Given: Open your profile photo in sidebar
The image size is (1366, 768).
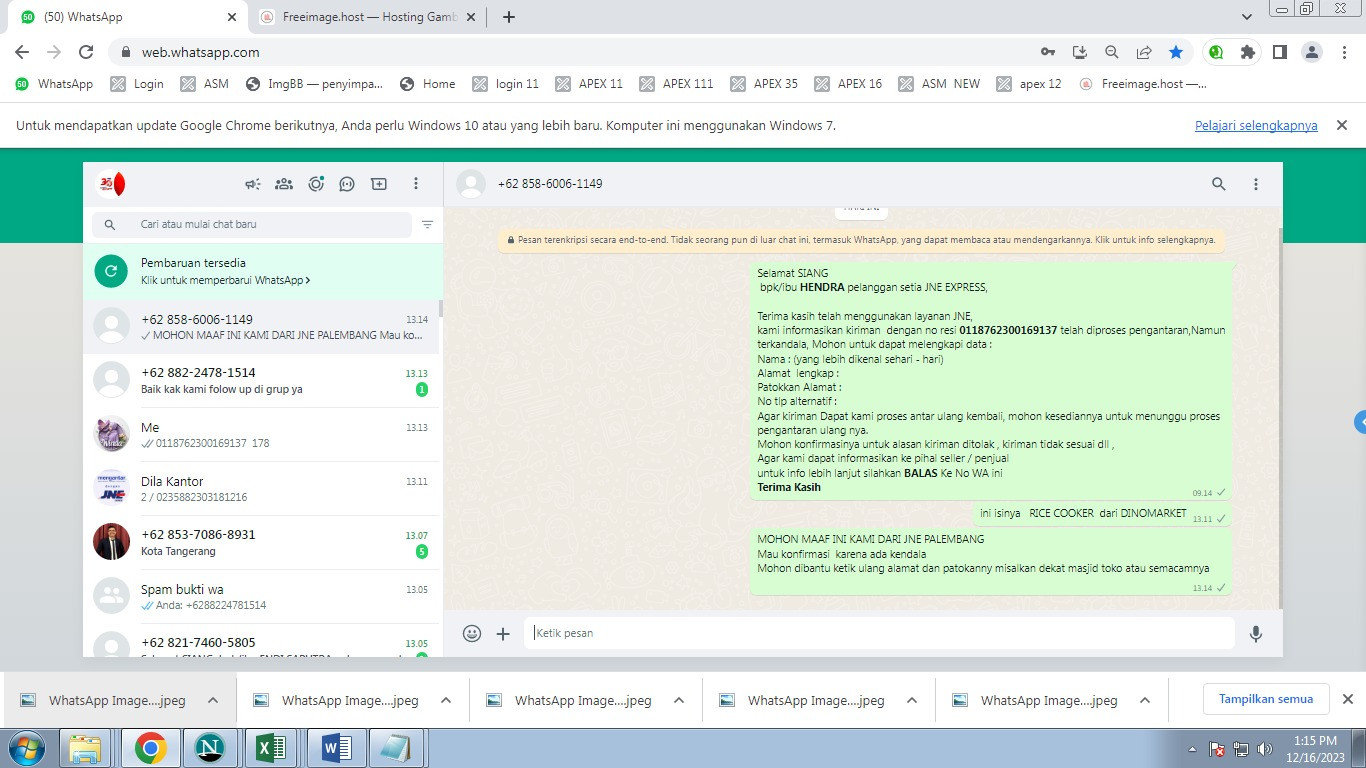Looking at the screenshot, I should click(111, 184).
